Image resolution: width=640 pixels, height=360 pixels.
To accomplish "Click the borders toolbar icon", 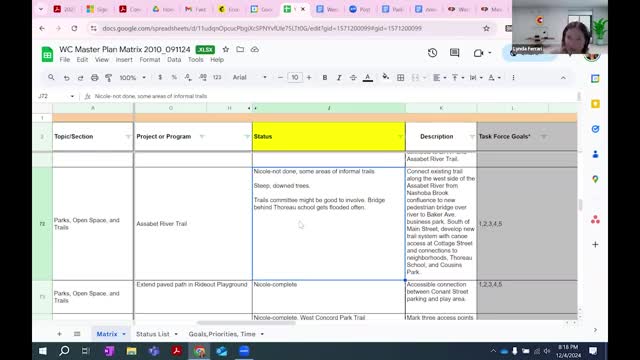I will point(400,78).
